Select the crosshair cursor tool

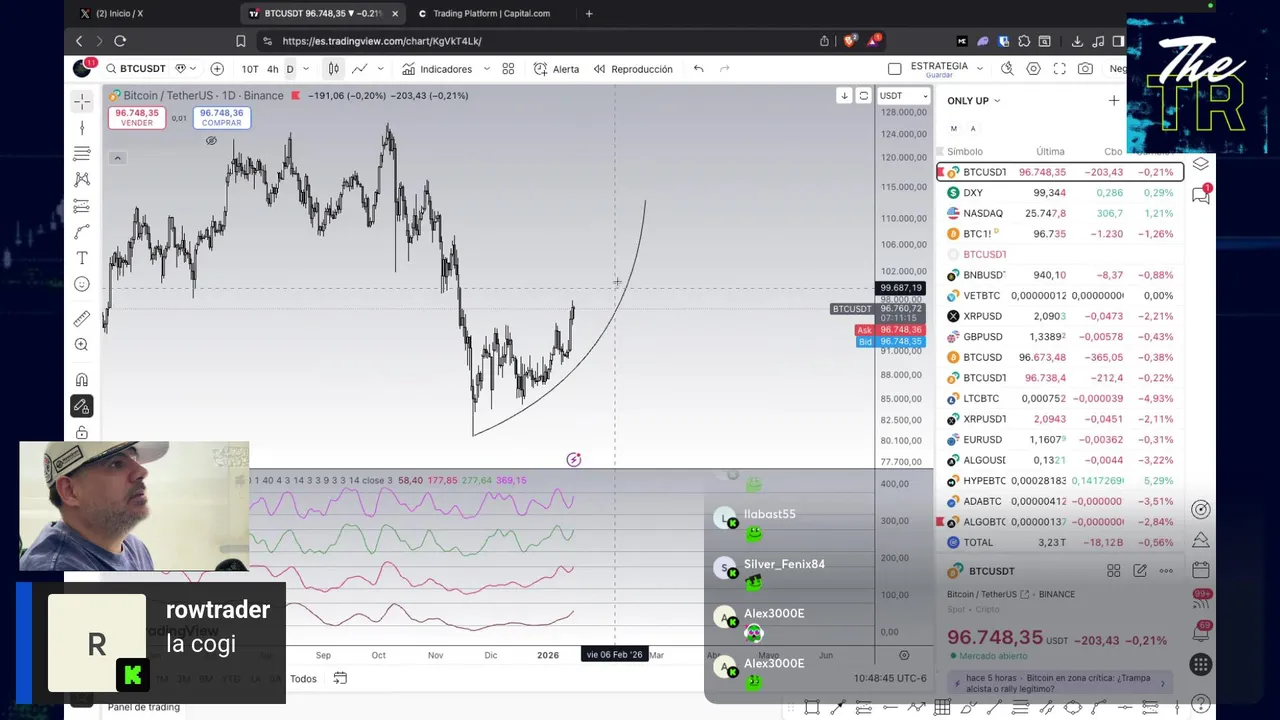(x=82, y=101)
